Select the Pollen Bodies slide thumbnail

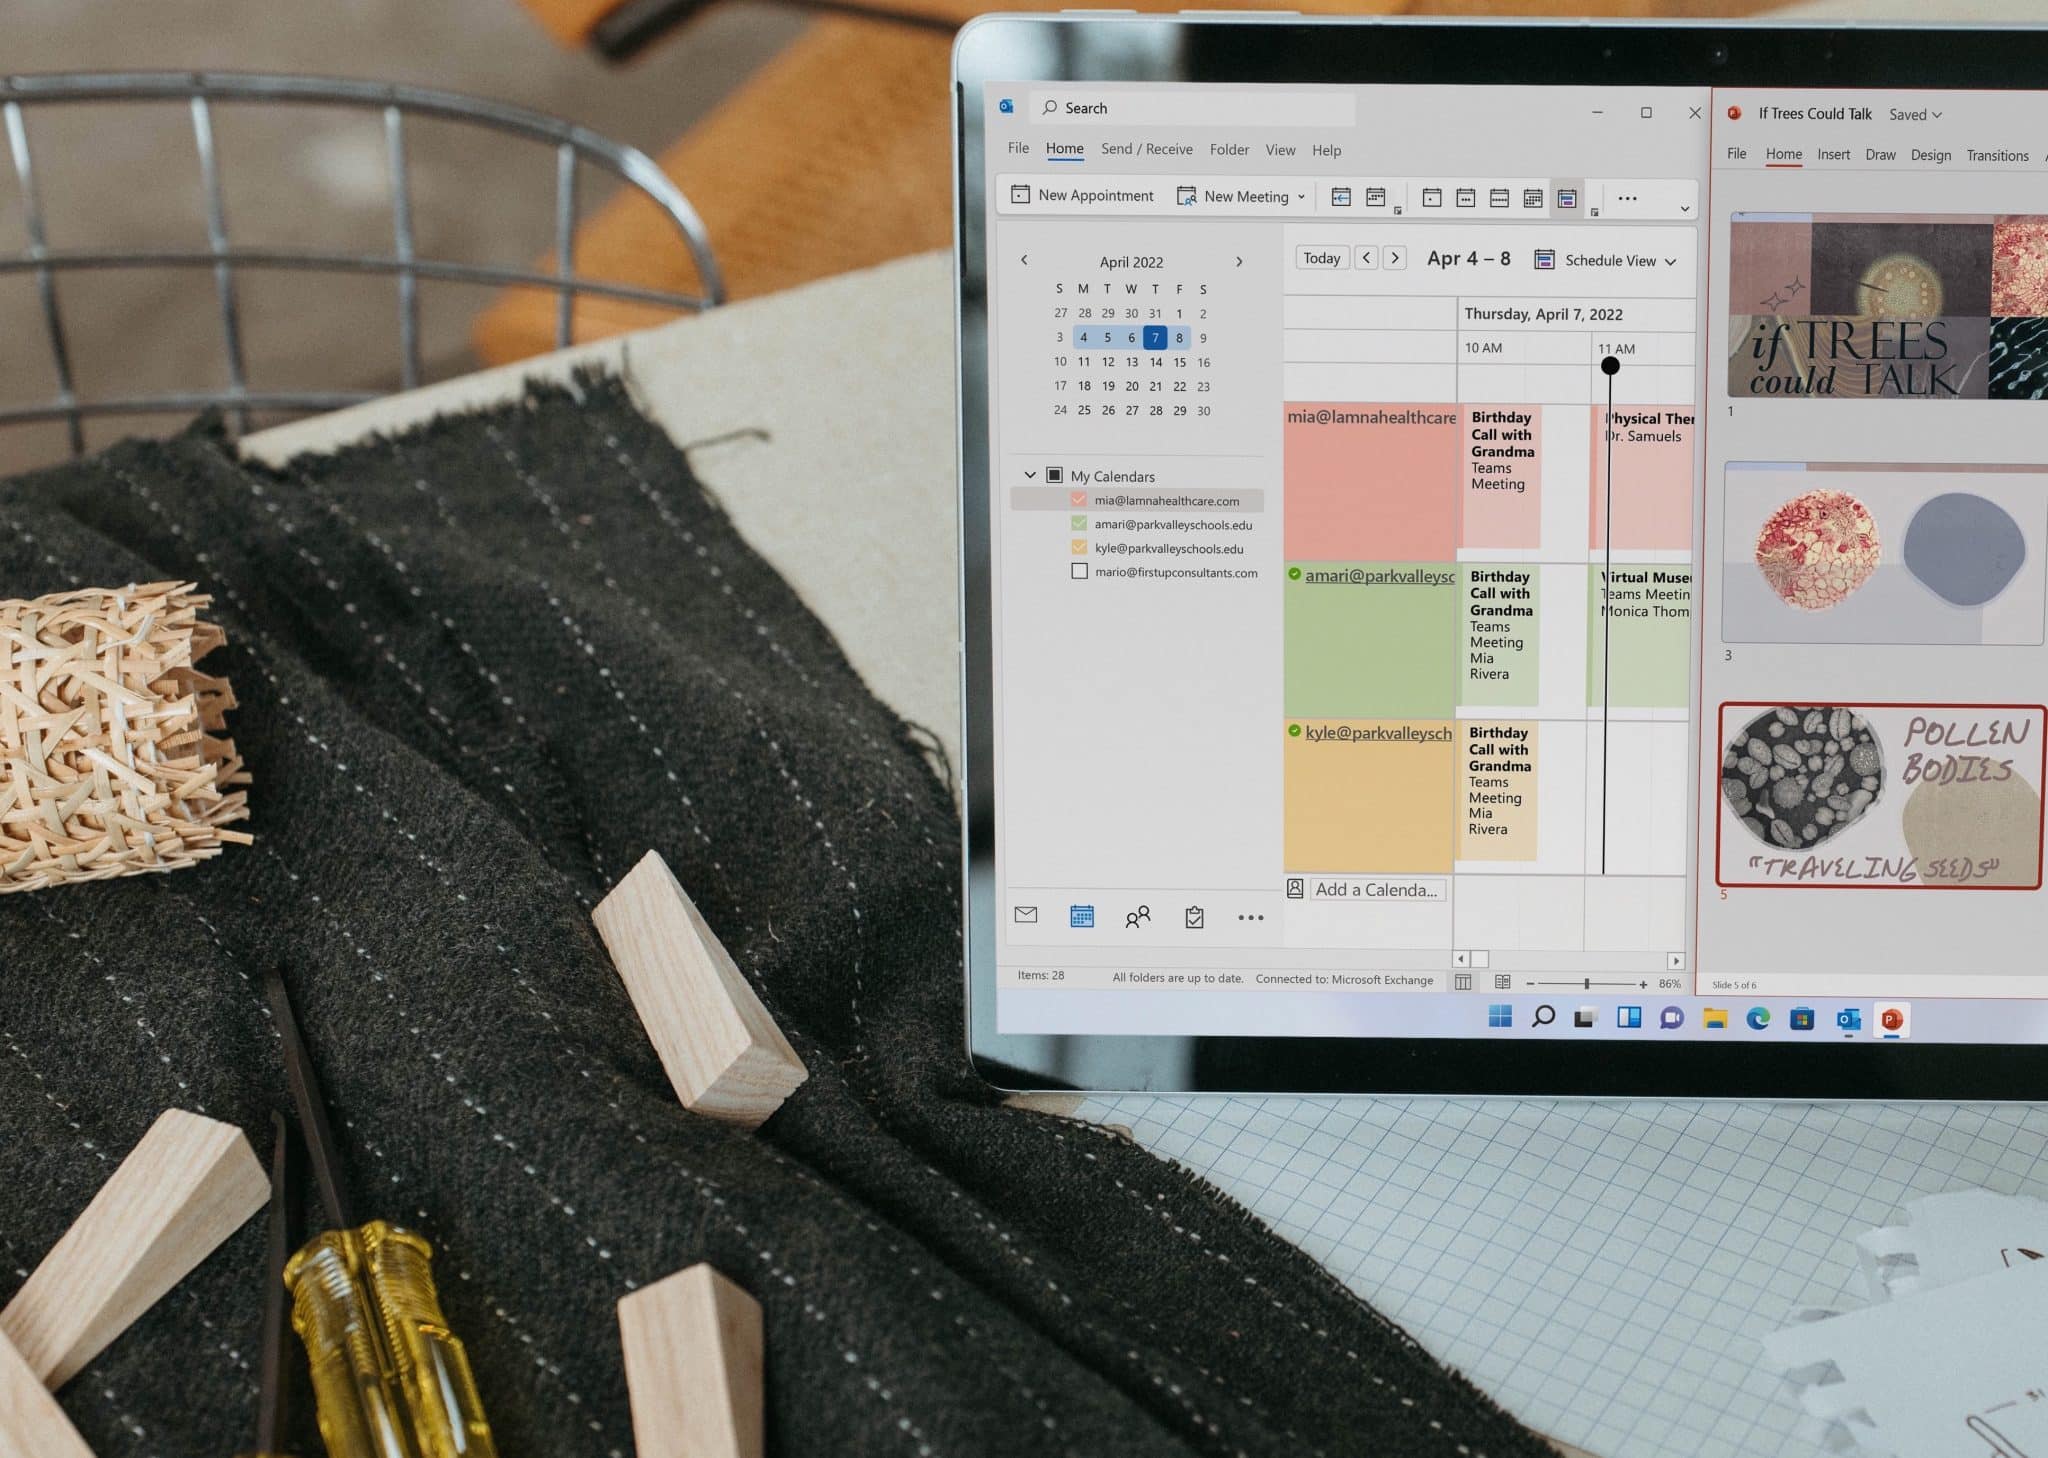click(x=1880, y=796)
